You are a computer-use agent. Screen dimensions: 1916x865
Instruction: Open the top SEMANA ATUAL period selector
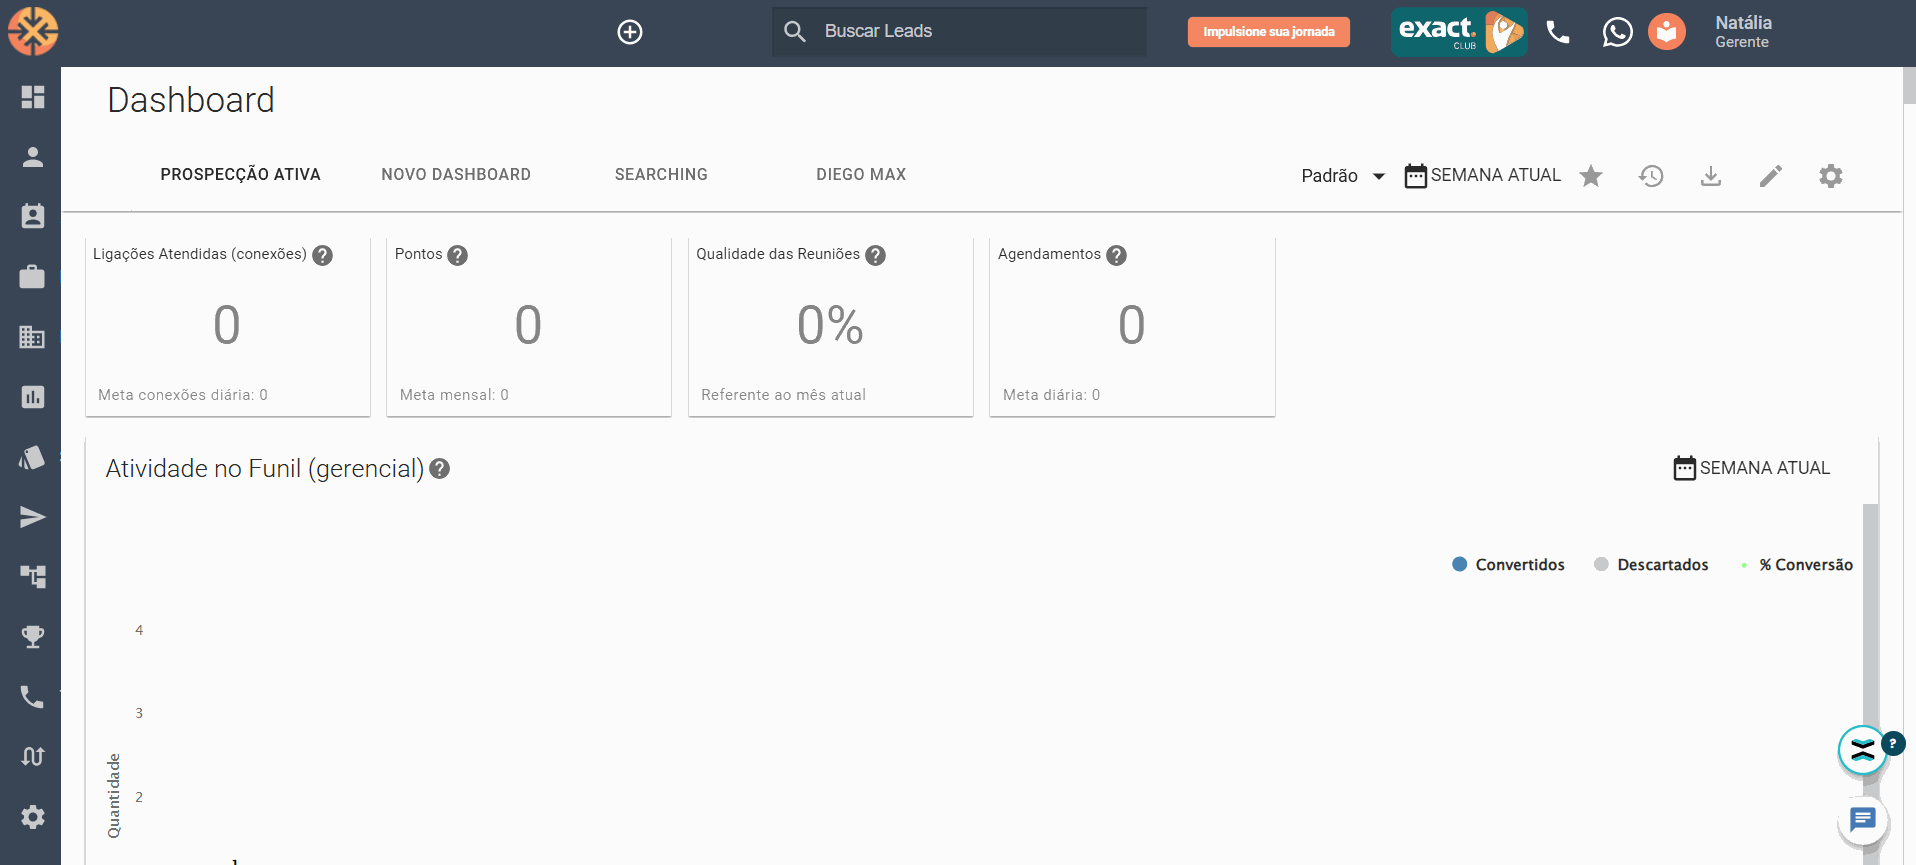click(1482, 176)
